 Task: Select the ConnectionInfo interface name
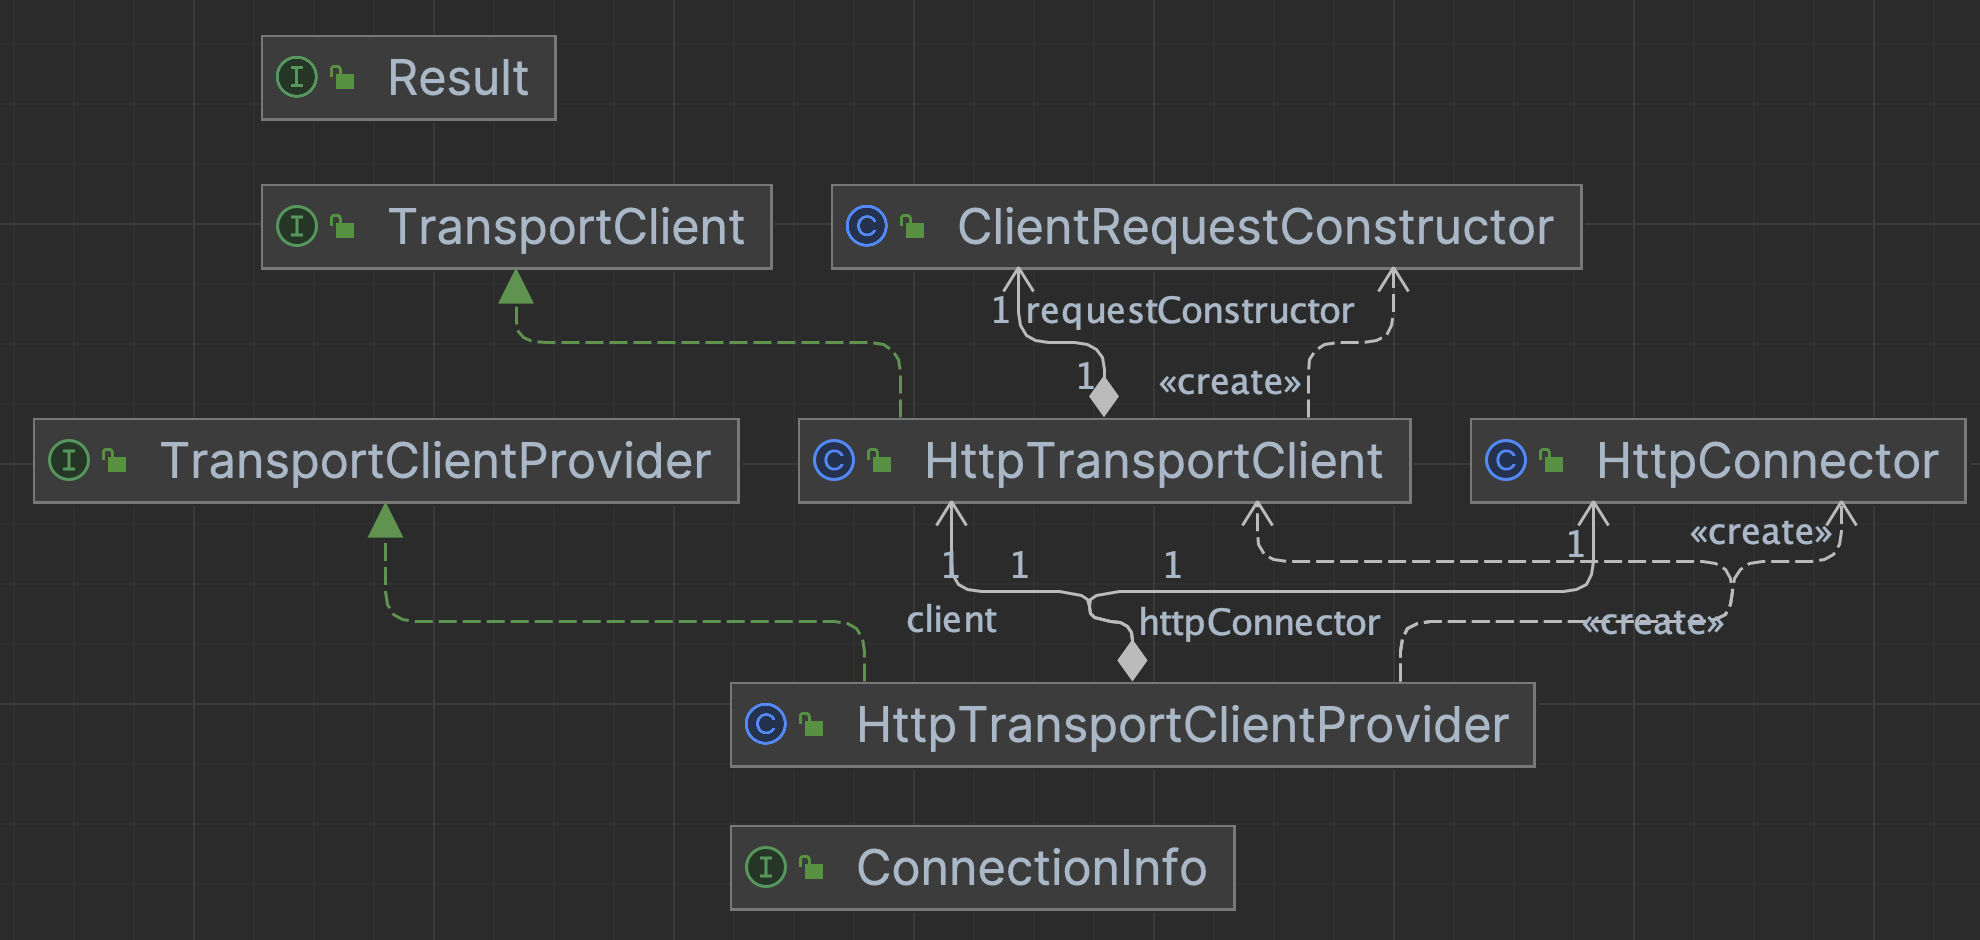click(x=1031, y=868)
